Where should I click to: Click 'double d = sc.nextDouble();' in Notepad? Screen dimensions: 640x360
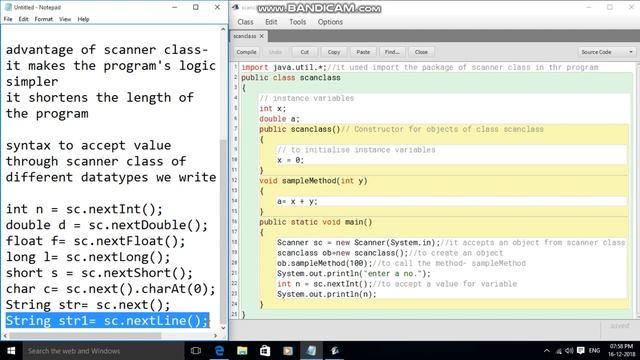click(x=107, y=225)
